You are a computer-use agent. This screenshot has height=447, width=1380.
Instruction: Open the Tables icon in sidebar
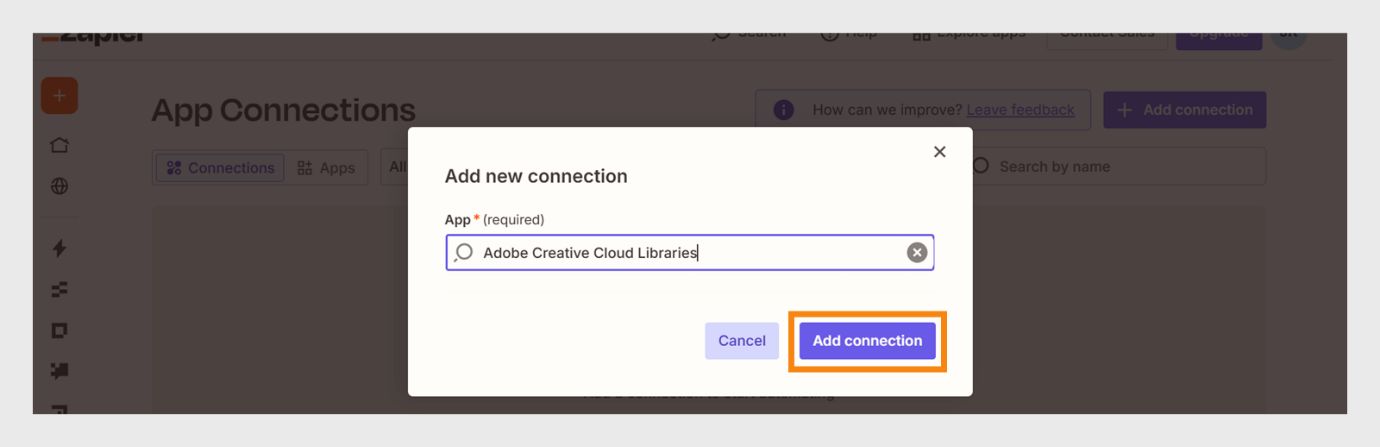[59, 289]
